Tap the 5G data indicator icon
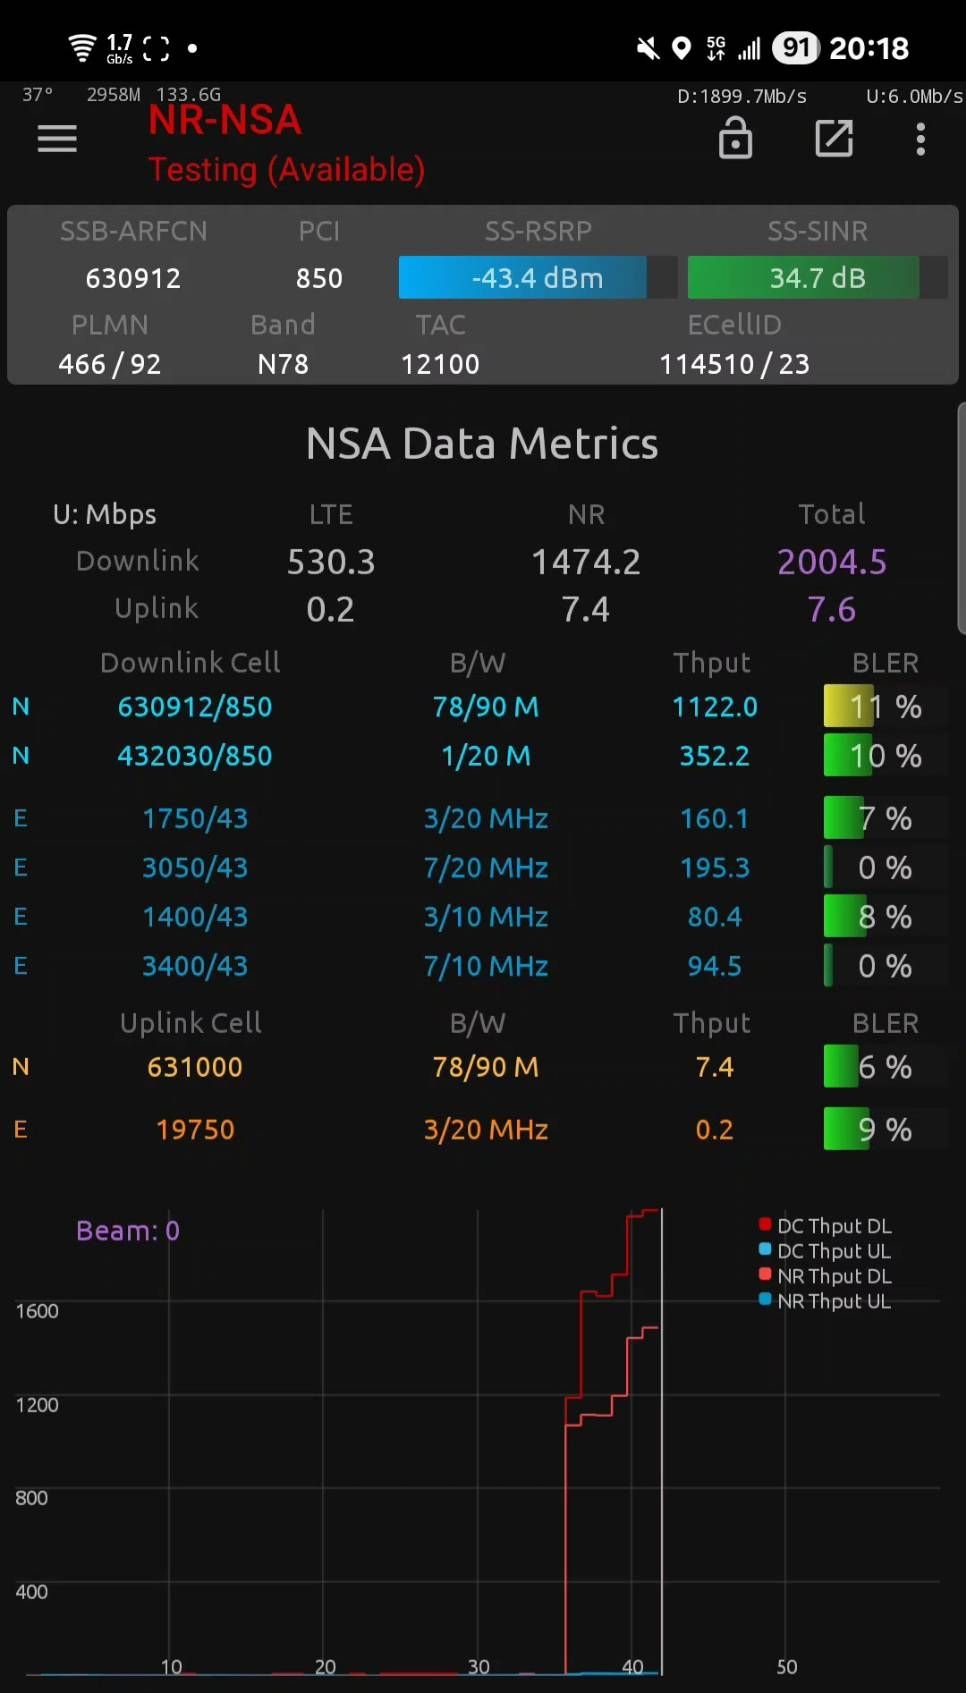Image resolution: width=966 pixels, height=1693 pixels. tap(716, 48)
